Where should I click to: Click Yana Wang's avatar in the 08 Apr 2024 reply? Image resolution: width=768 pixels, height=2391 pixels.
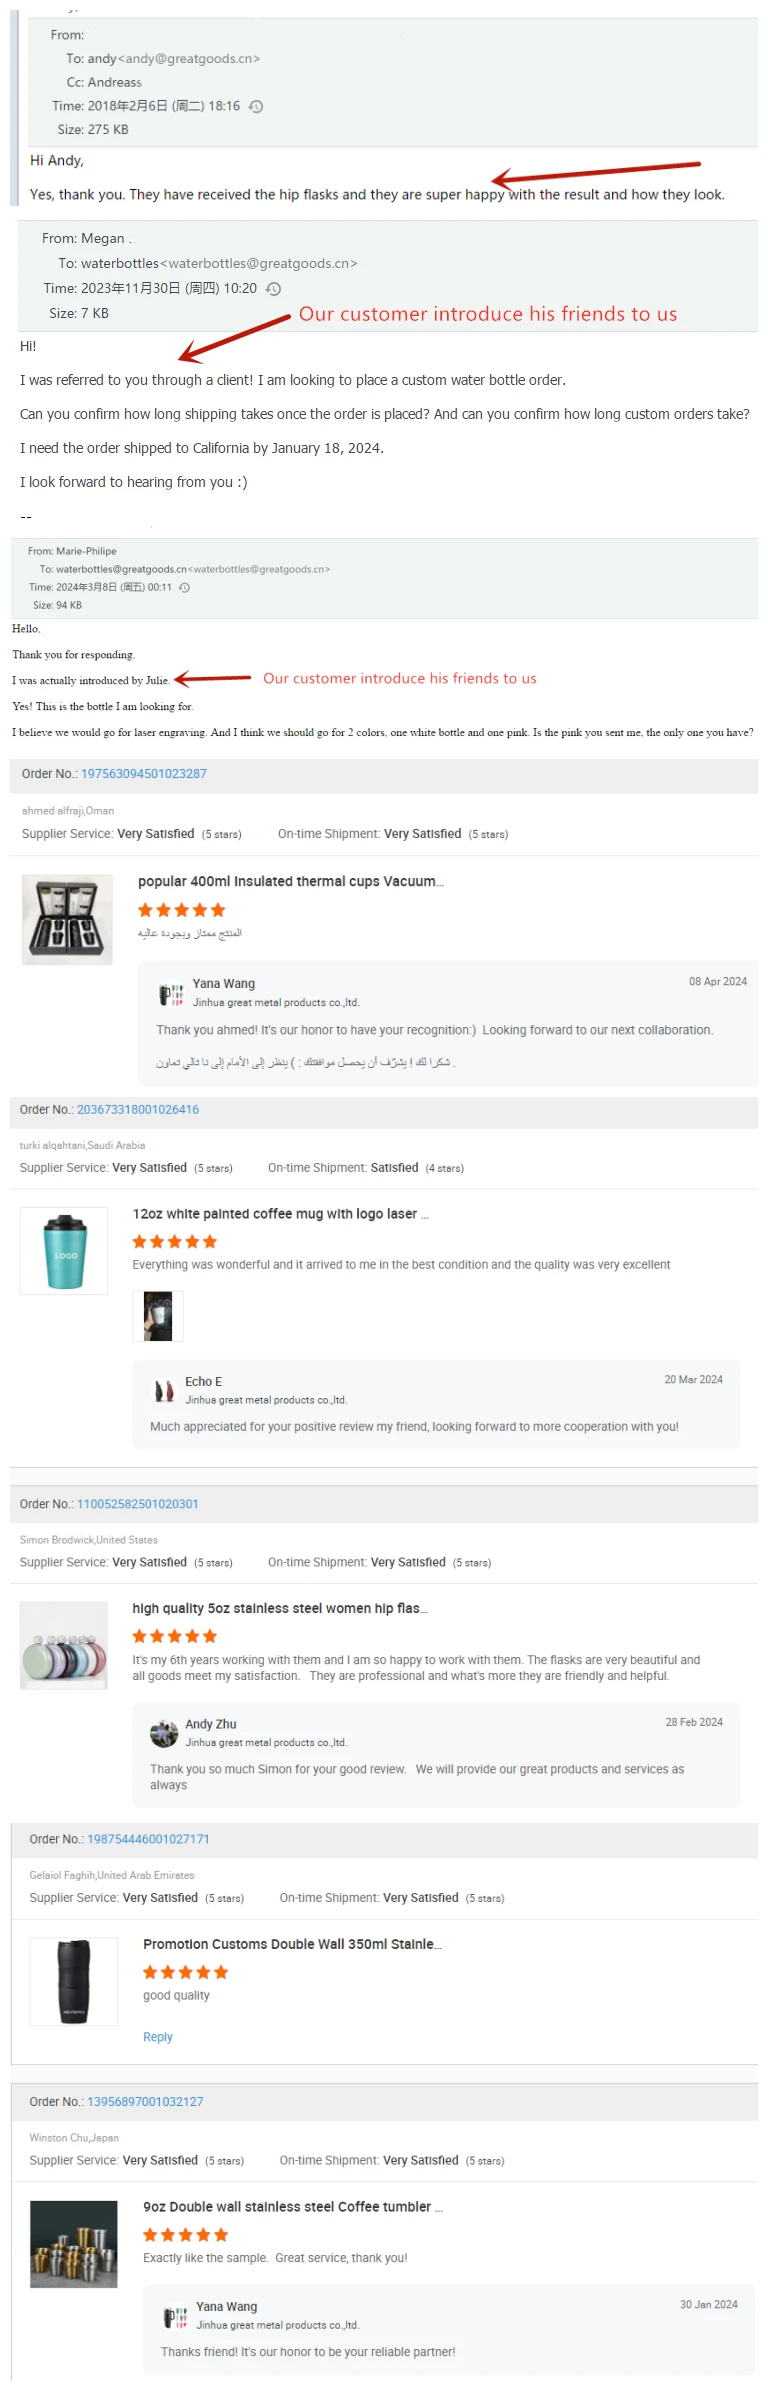click(171, 993)
